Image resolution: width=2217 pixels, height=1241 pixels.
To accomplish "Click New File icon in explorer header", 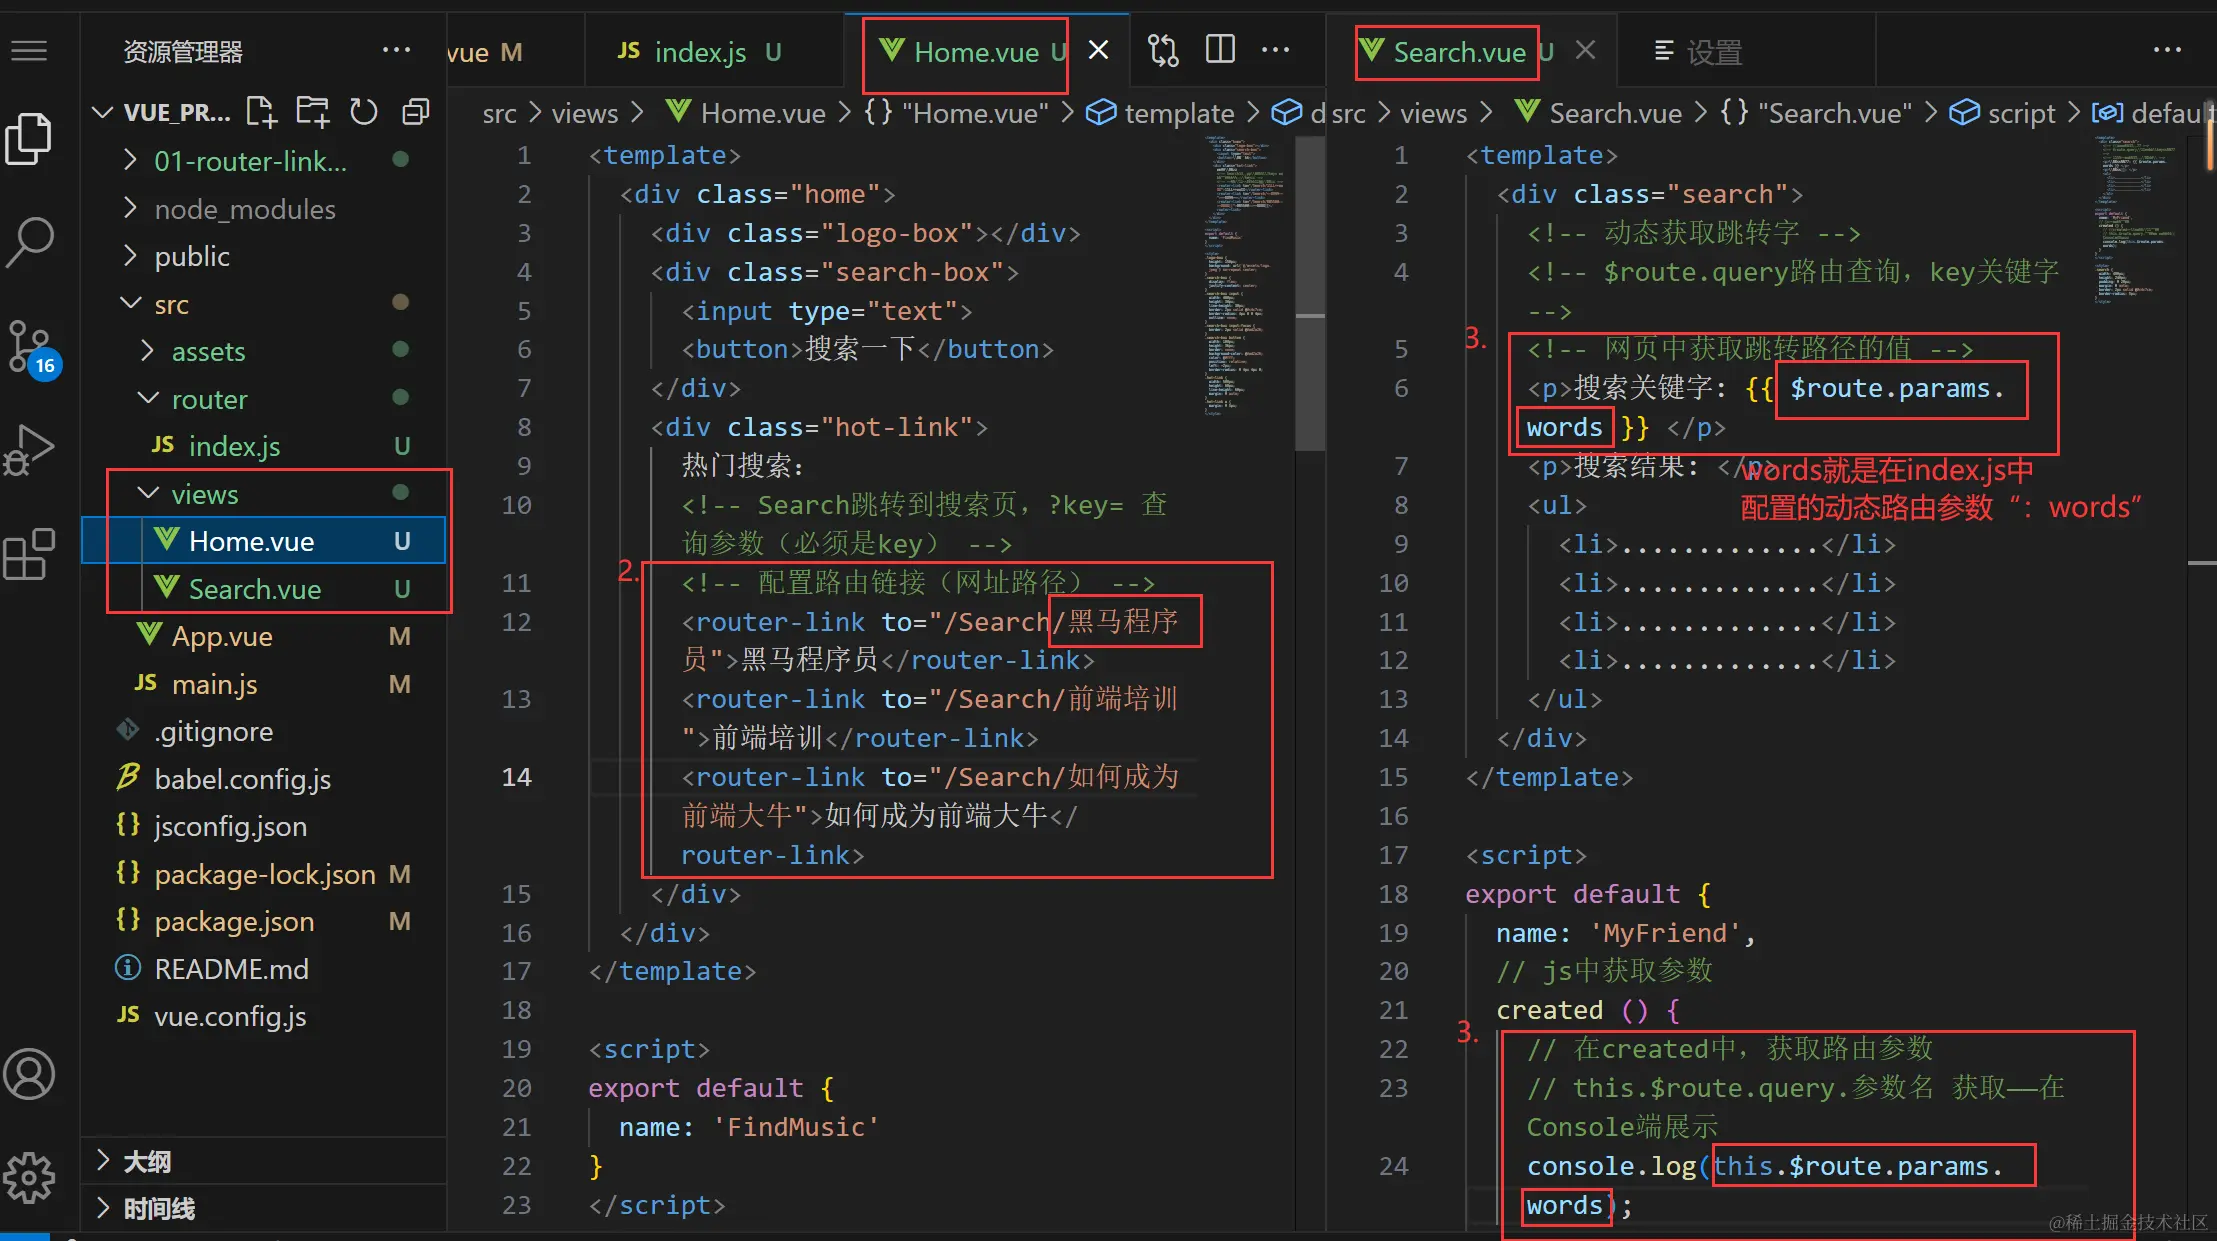I will (261, 111).
